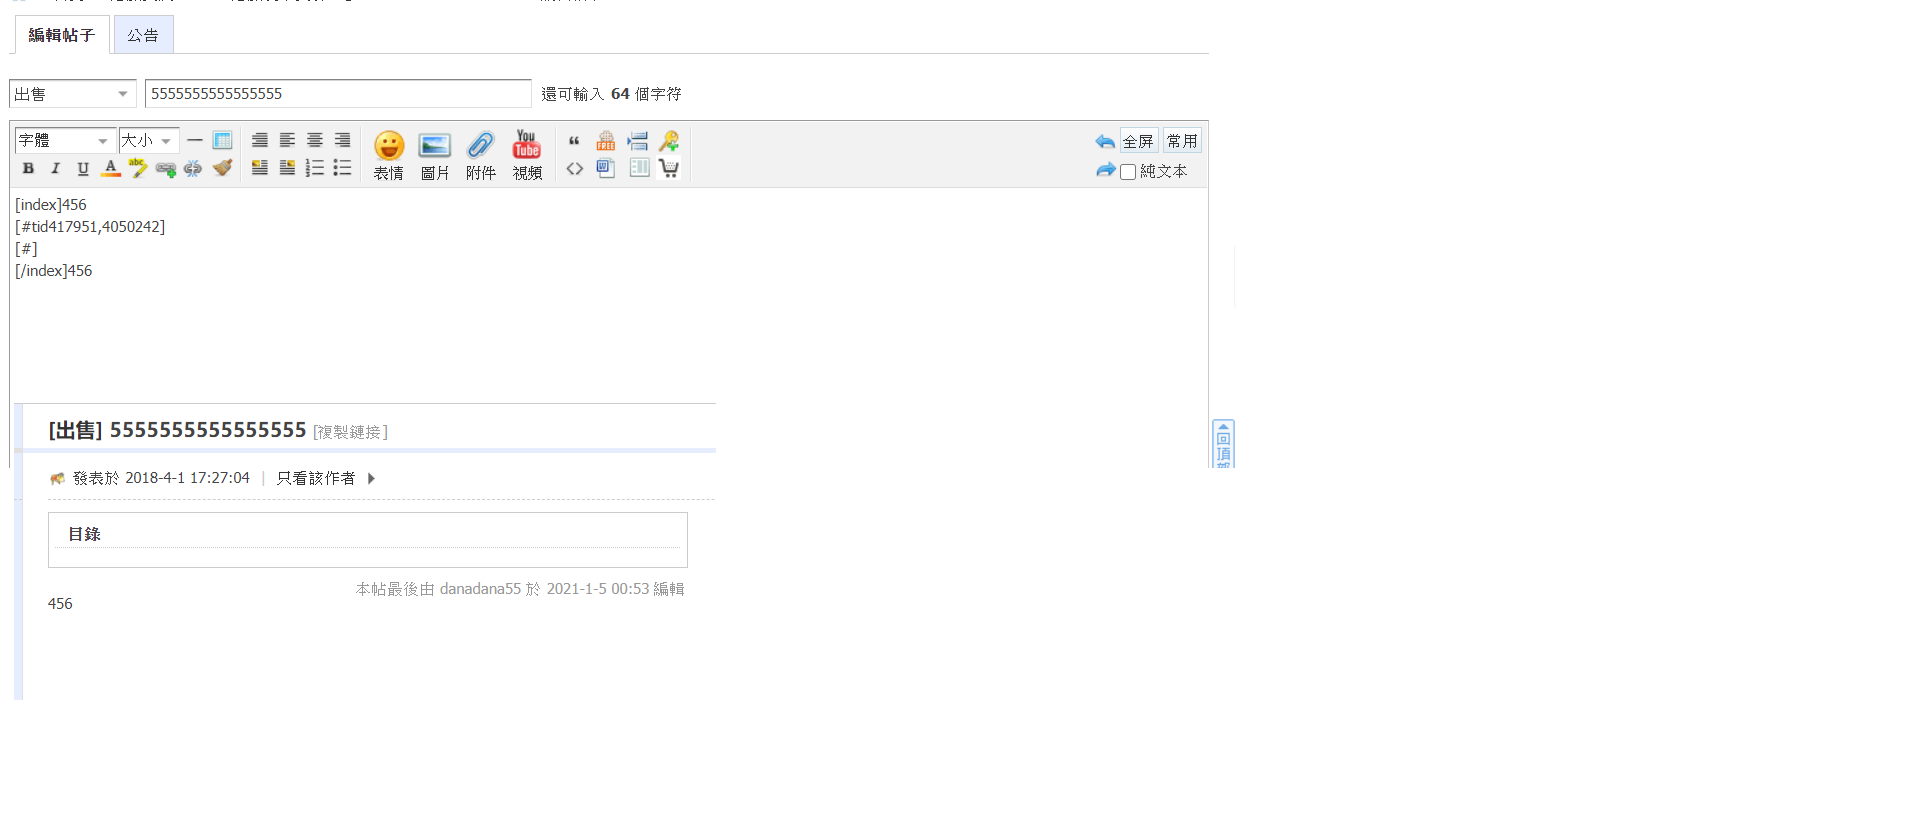Toggle bold formatting in editor toolbar

[x=28, y=169]
